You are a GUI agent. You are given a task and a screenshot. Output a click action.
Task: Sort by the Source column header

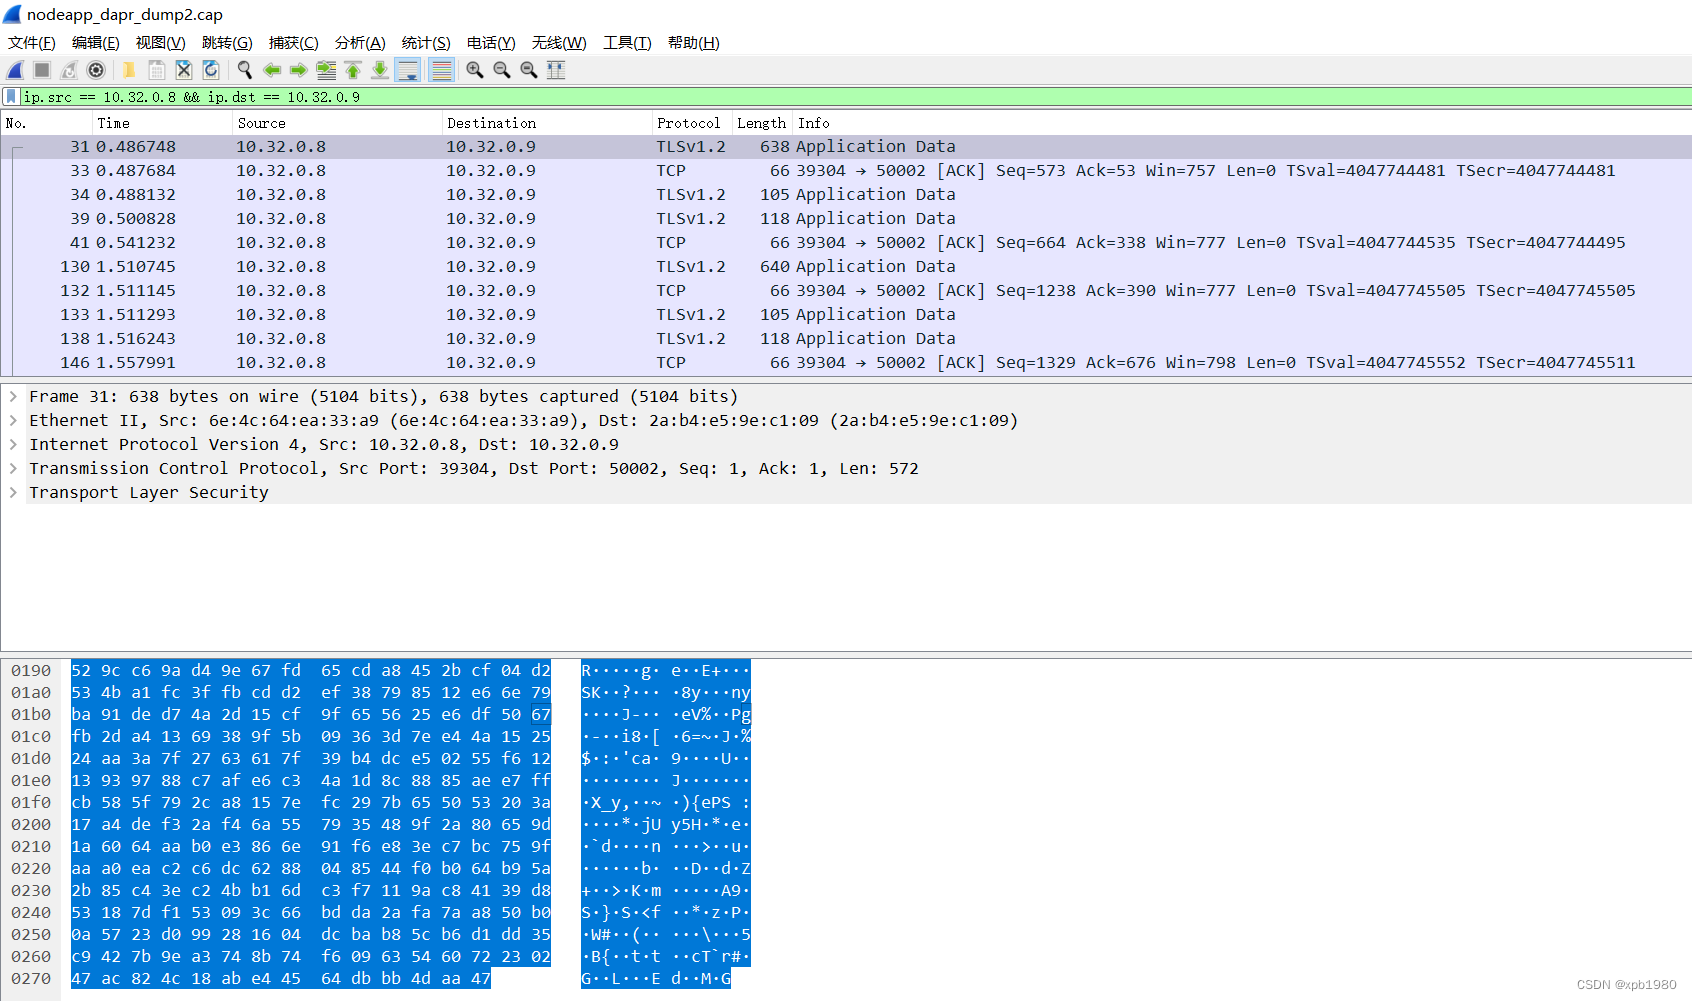point(338,123)
